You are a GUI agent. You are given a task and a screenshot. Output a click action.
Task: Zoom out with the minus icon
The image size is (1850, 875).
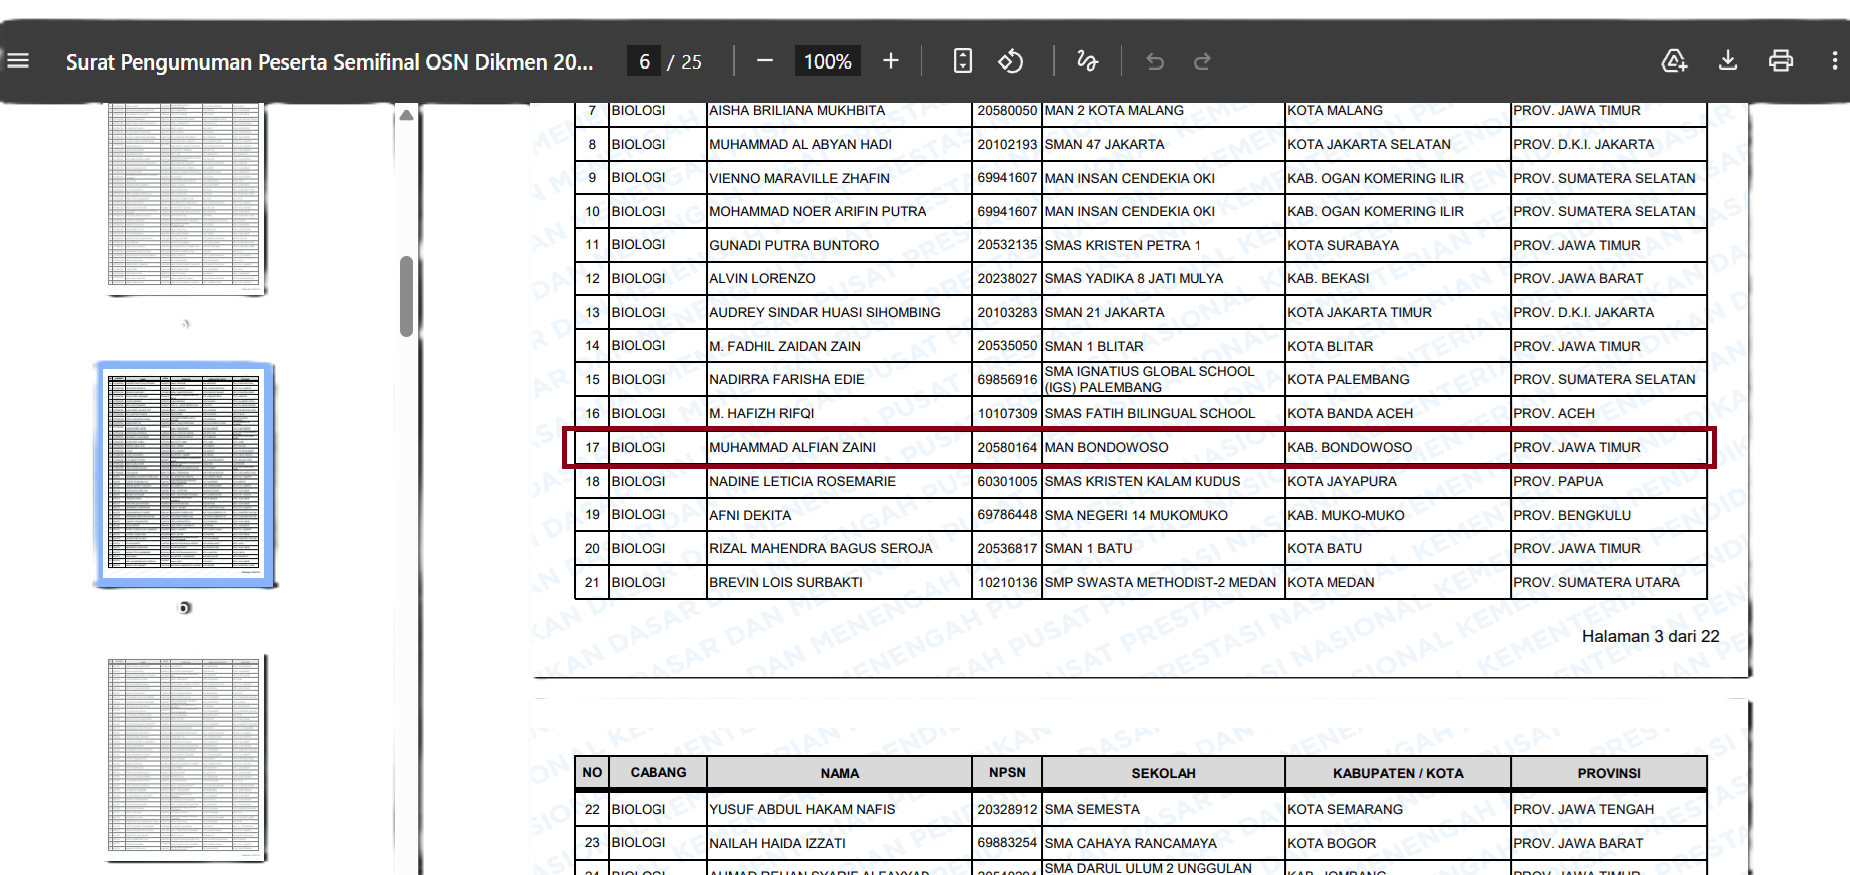tap(765, 61)
